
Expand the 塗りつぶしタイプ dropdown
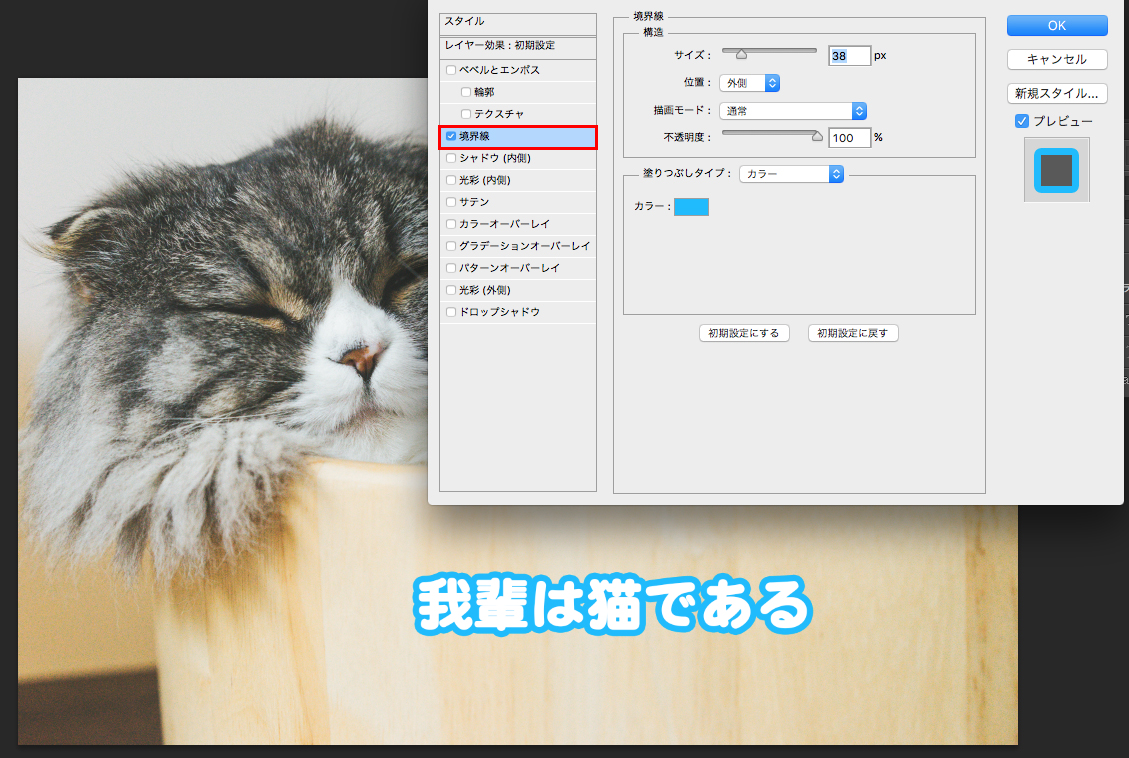pyautogui.click(x=791, y=174)
